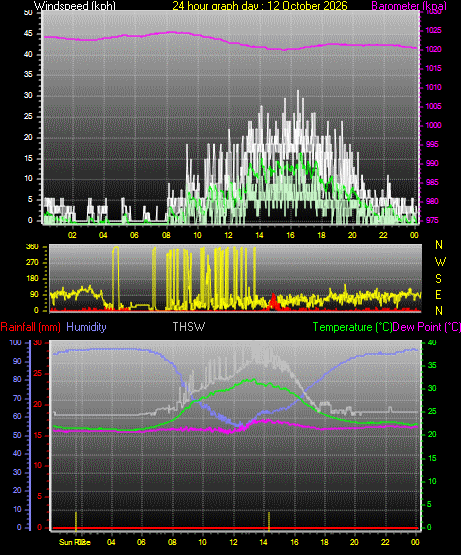
Task: Click the "100" blue humidity axis value
Action: point(15,343)
